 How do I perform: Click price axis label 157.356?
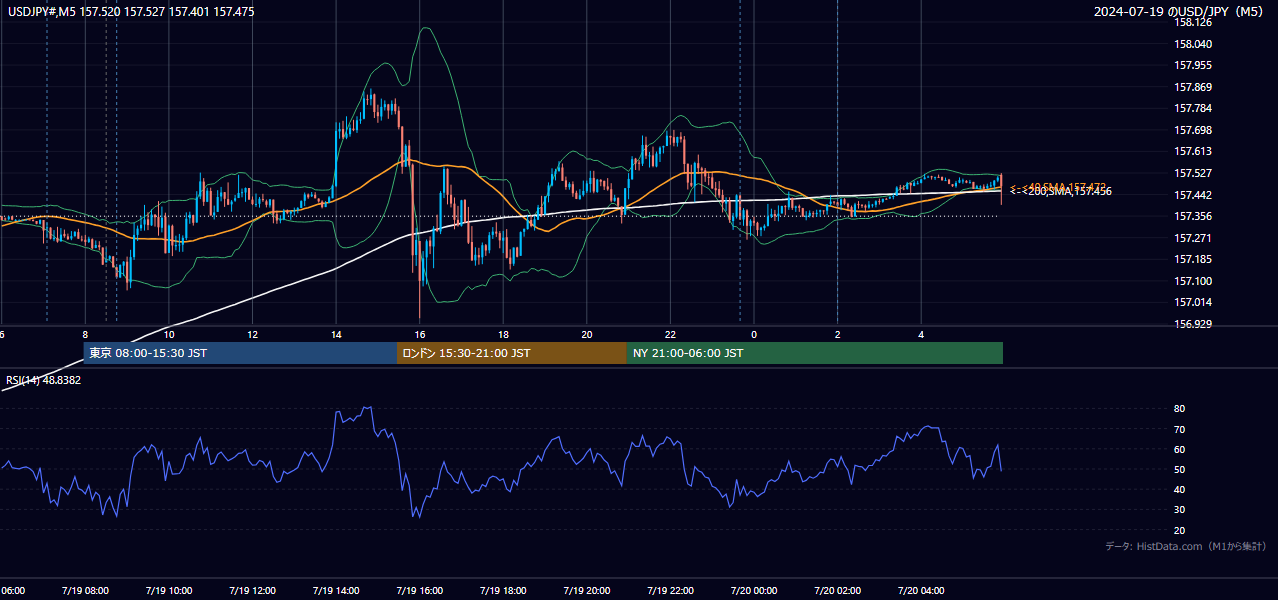pyautogui.click(x=1193, y=216)
